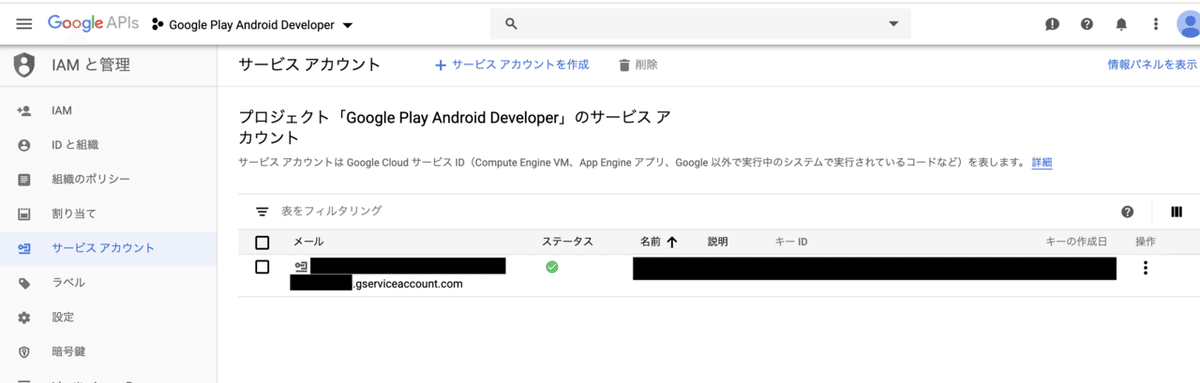The height and width of the screenshot is (383, 1200).
Task: Open the notifications bell
Action: 1122,24
